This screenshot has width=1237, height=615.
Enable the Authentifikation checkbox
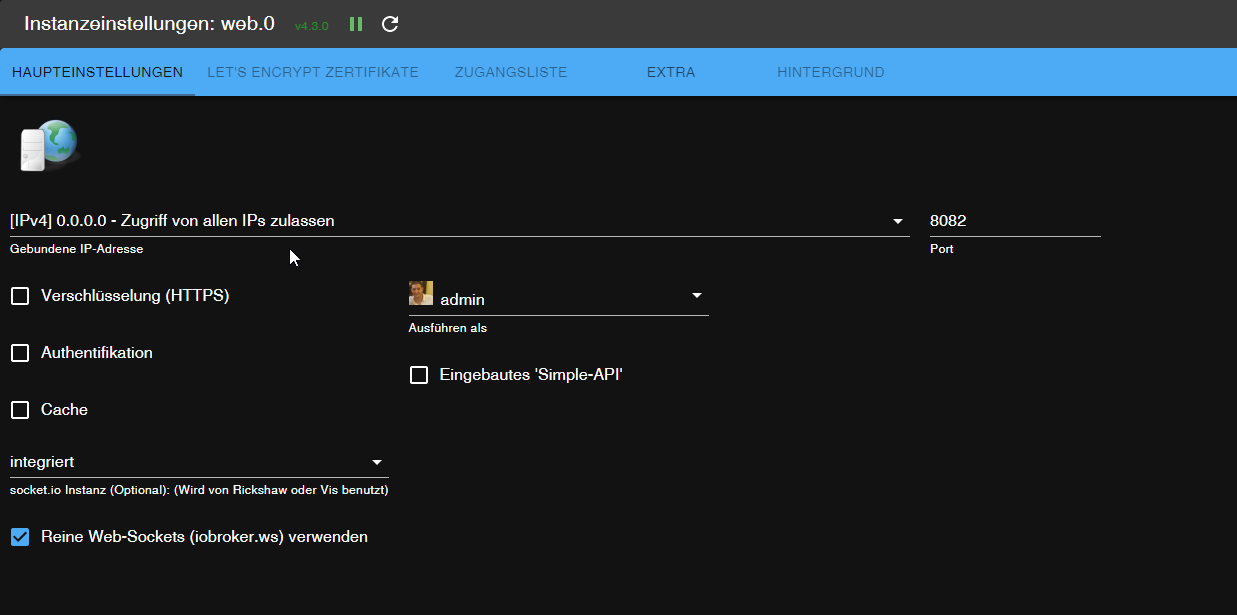20,353
